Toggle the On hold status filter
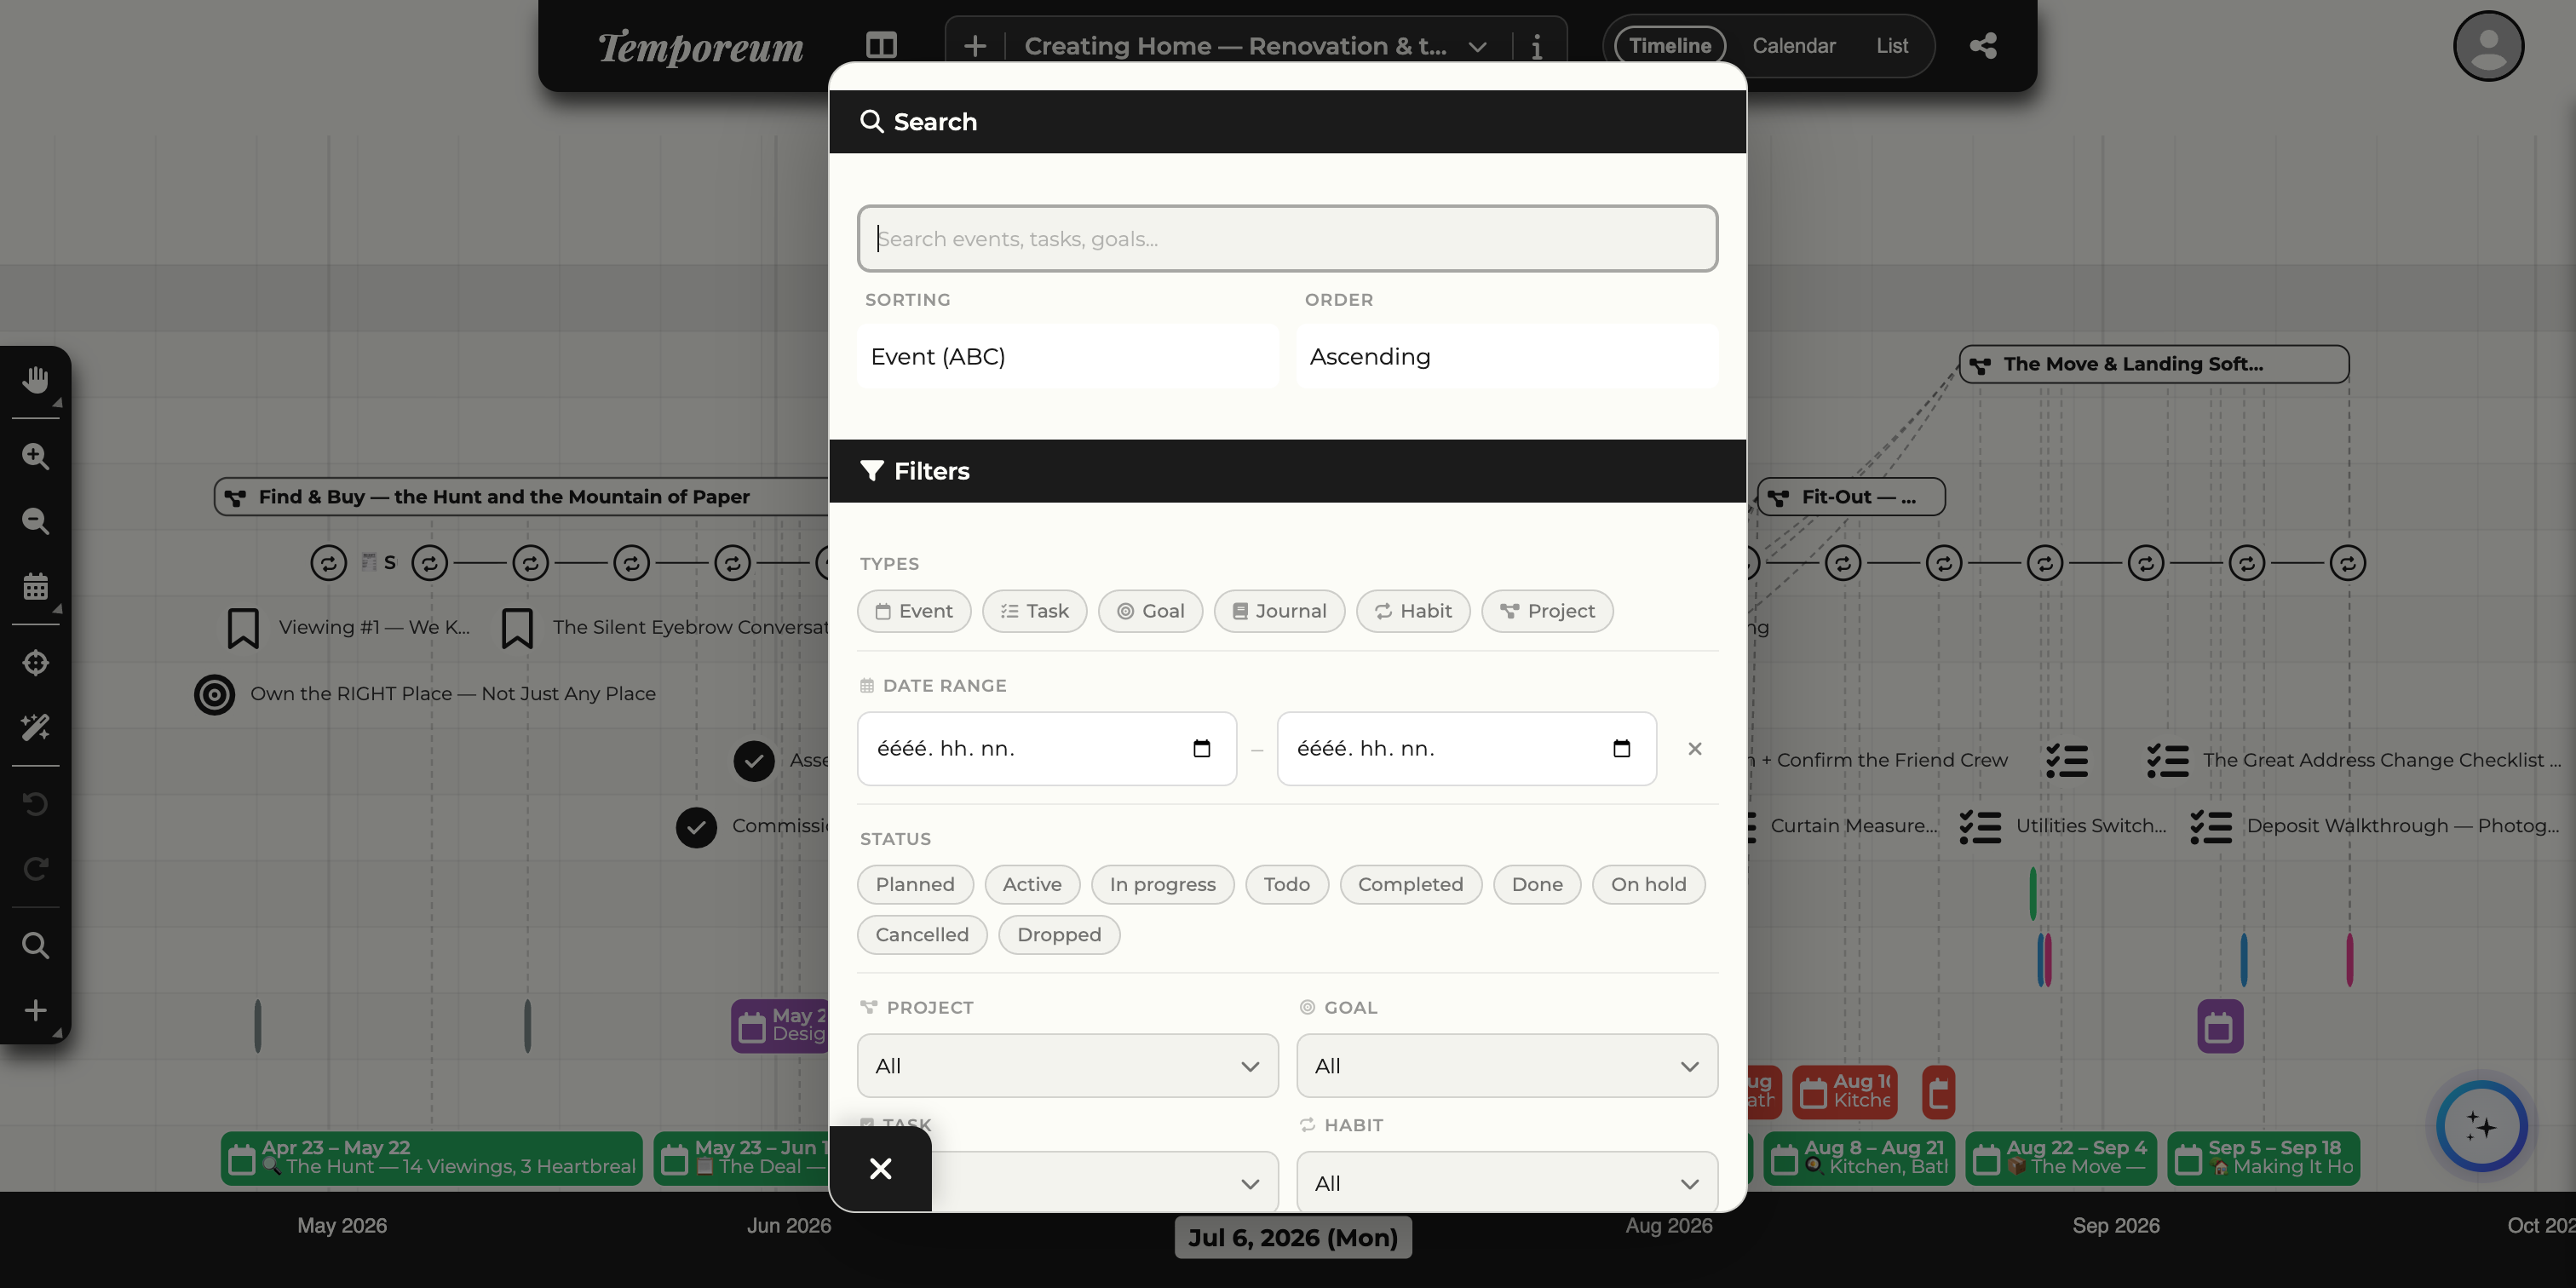The image size is (2576, 1288). coord(1648,884)
